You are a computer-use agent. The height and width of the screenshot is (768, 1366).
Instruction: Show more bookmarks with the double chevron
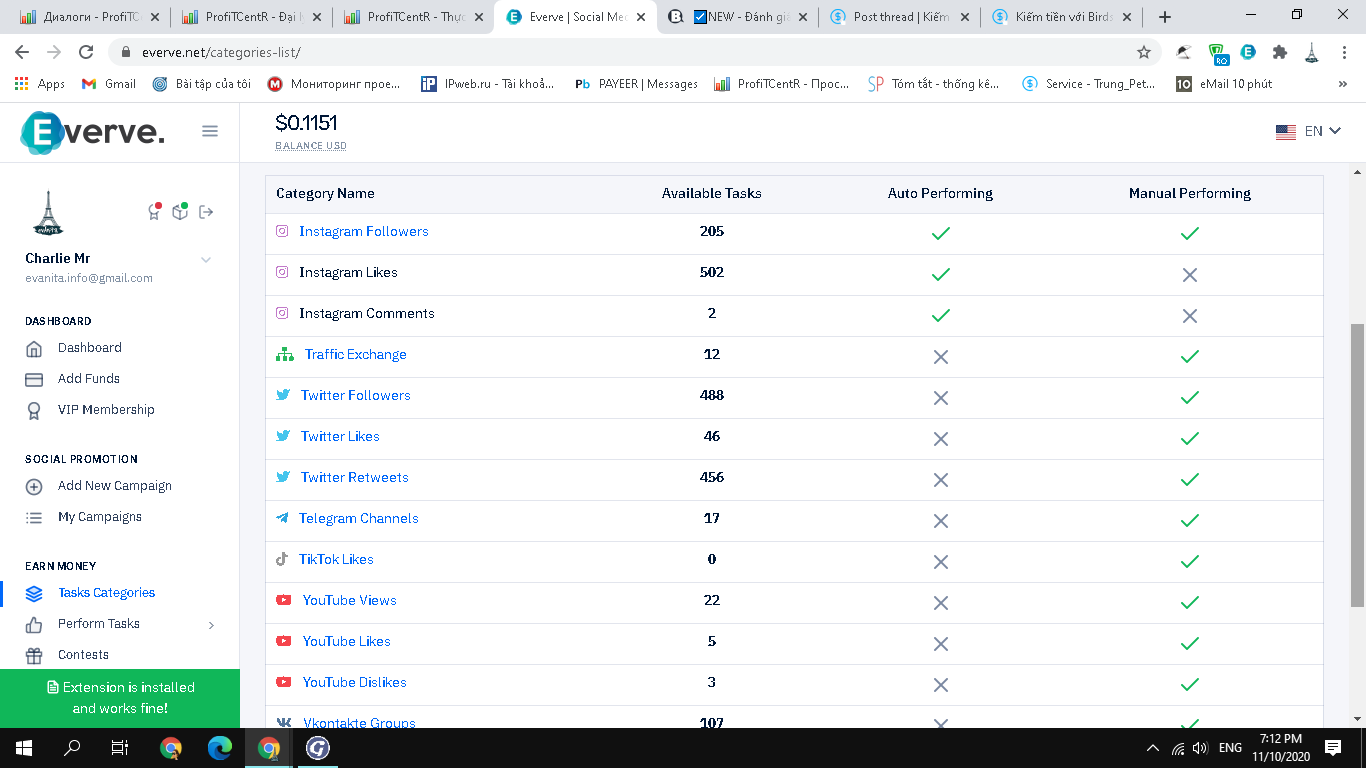(1343, 84)
